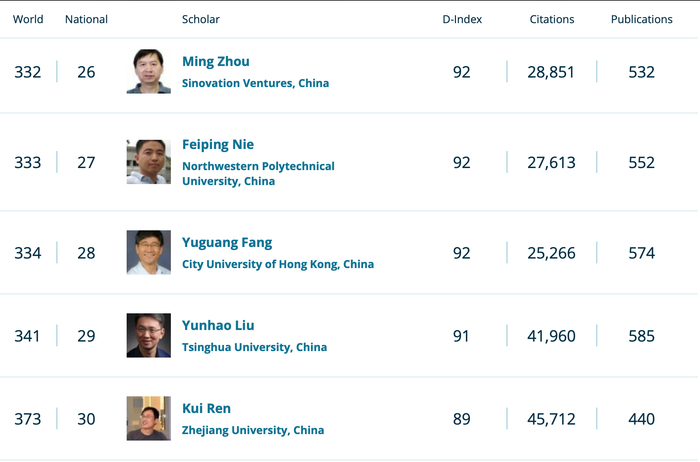
Task: Click Northwestern Polytechnical University affiliation
Action: [x=258, y=174]
